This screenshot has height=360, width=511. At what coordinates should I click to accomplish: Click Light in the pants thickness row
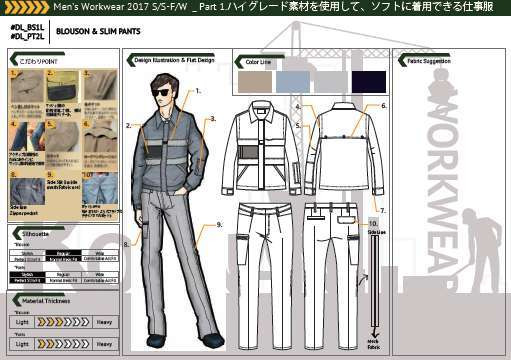point(22,344)
